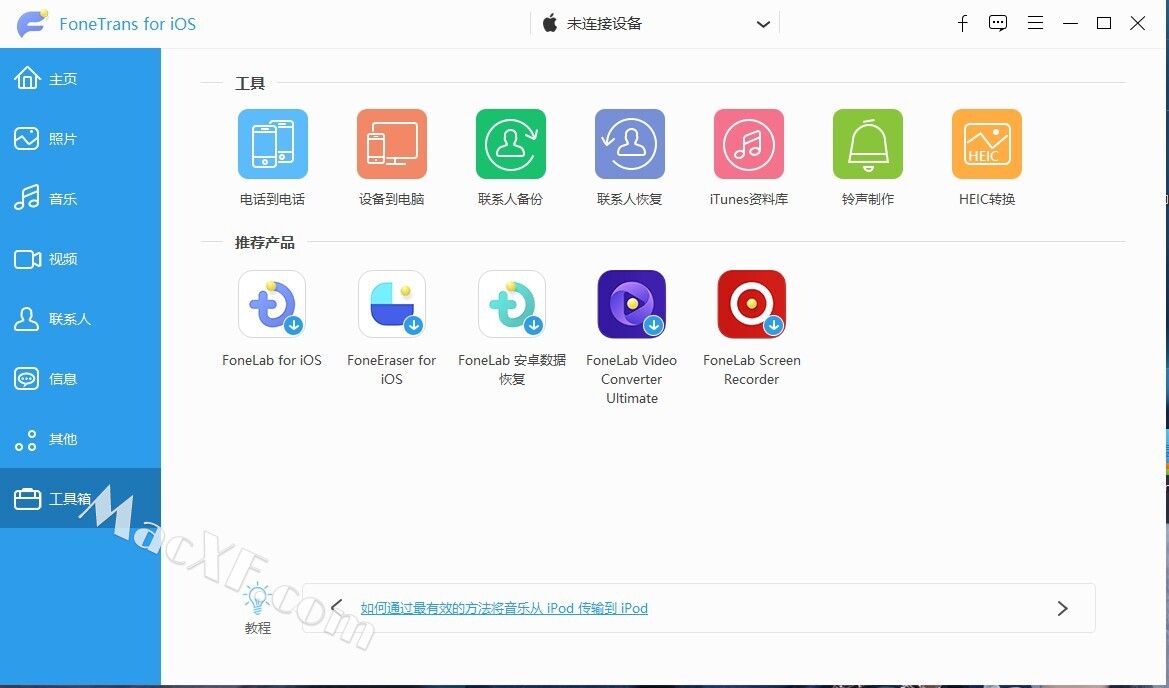The image size is (1169, 688).
Task: Select the 工具箱 toolbox section
Action: 81,498
